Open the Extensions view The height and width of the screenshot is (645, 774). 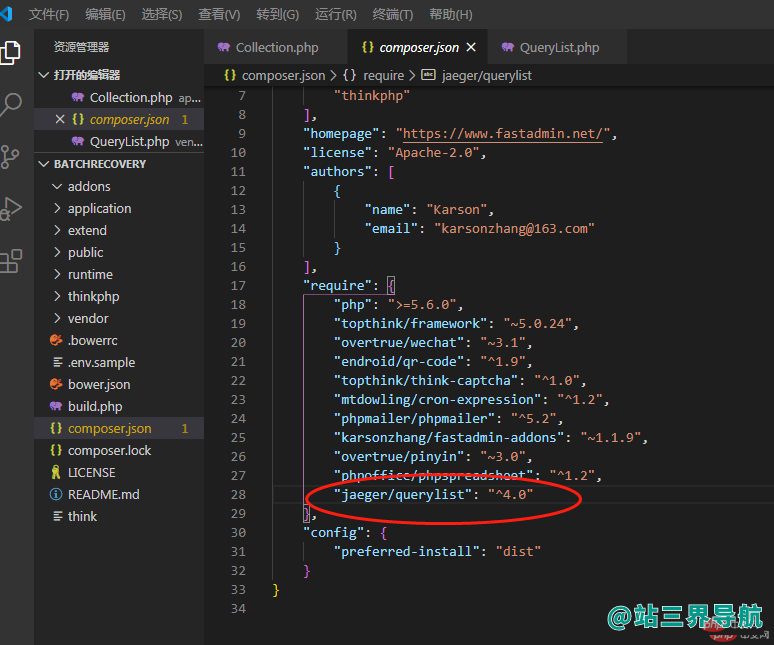click(10, 261)
